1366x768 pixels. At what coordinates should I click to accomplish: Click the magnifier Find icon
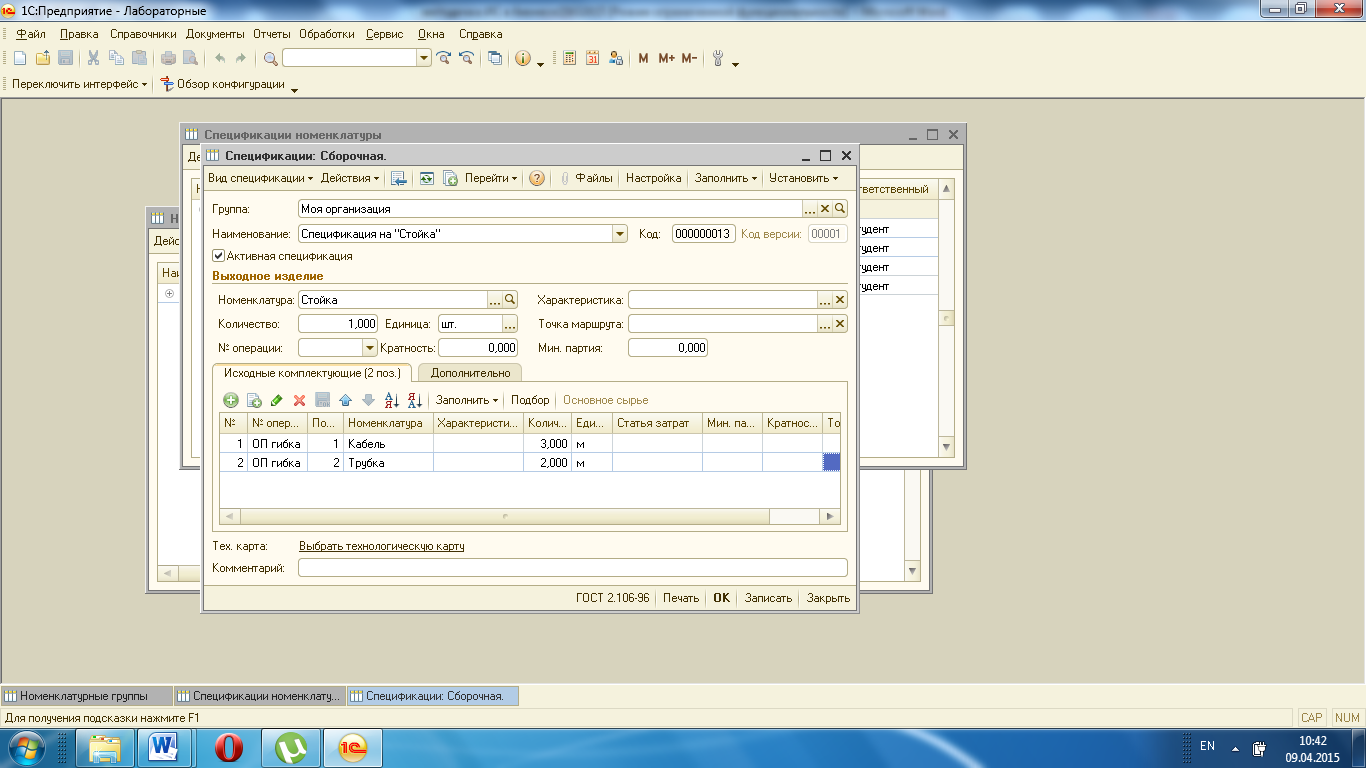pos(270,58)
